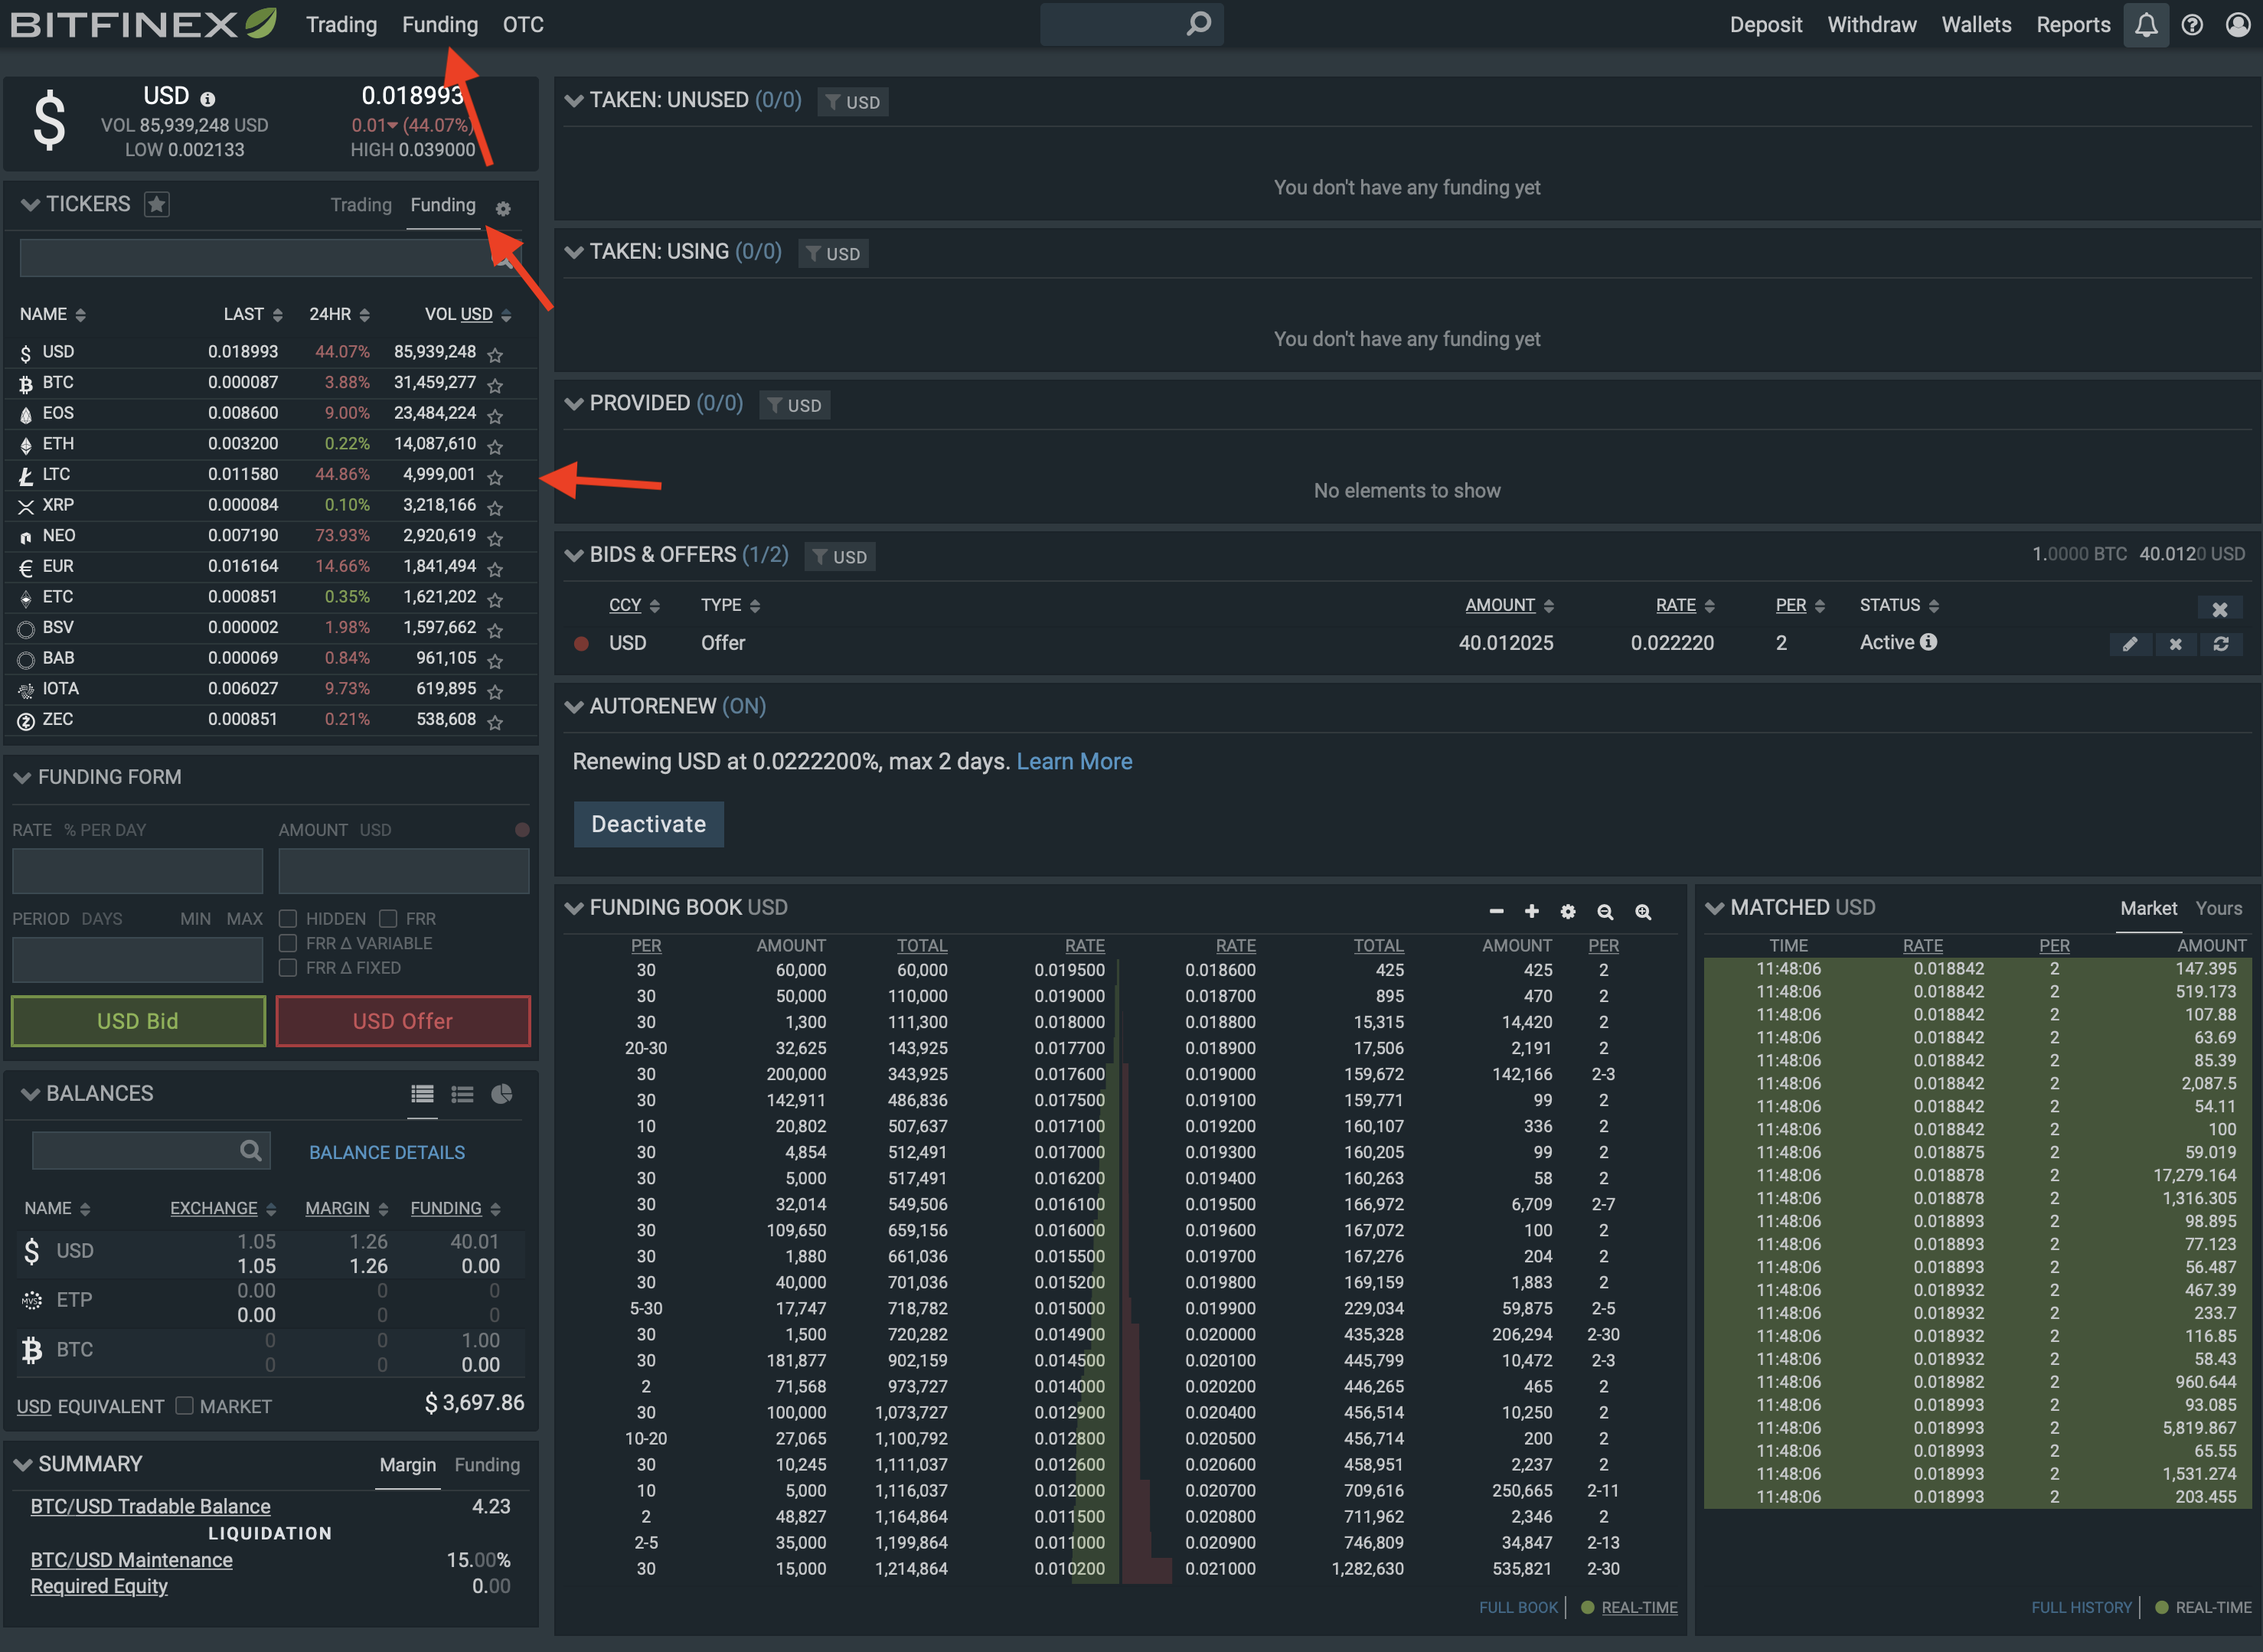Open BALANCE DETAILS link
The height and width of the screenshot is (1652, 2263).
coord(387,1152)
